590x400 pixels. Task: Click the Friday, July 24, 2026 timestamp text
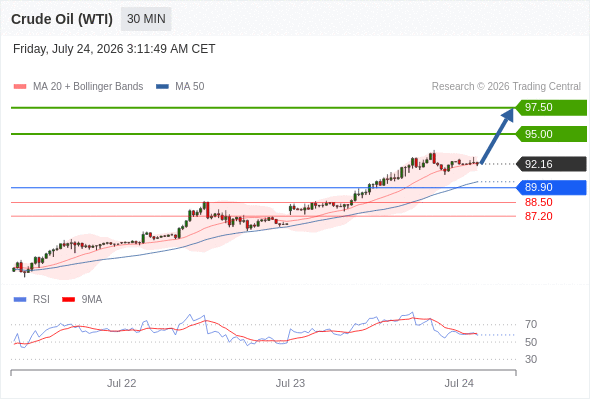[x=114, y=49]
